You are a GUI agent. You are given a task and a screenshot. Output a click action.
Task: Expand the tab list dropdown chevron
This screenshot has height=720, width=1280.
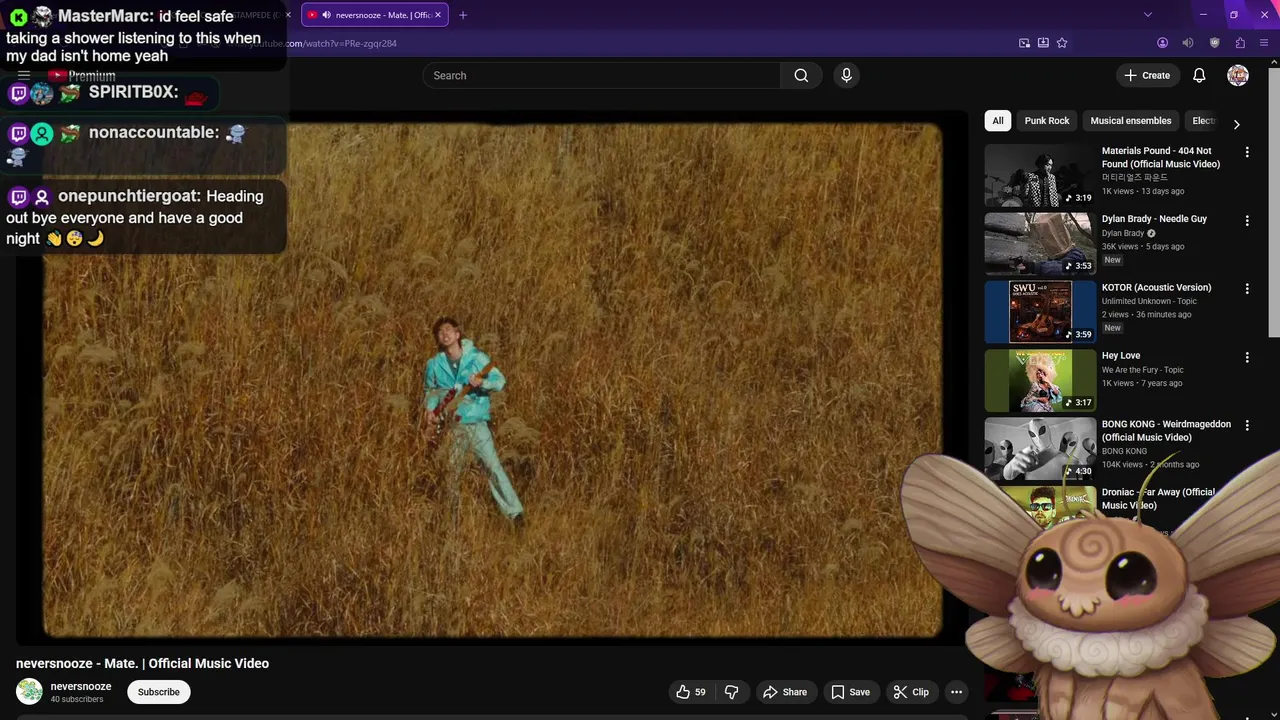(1148, 15)
